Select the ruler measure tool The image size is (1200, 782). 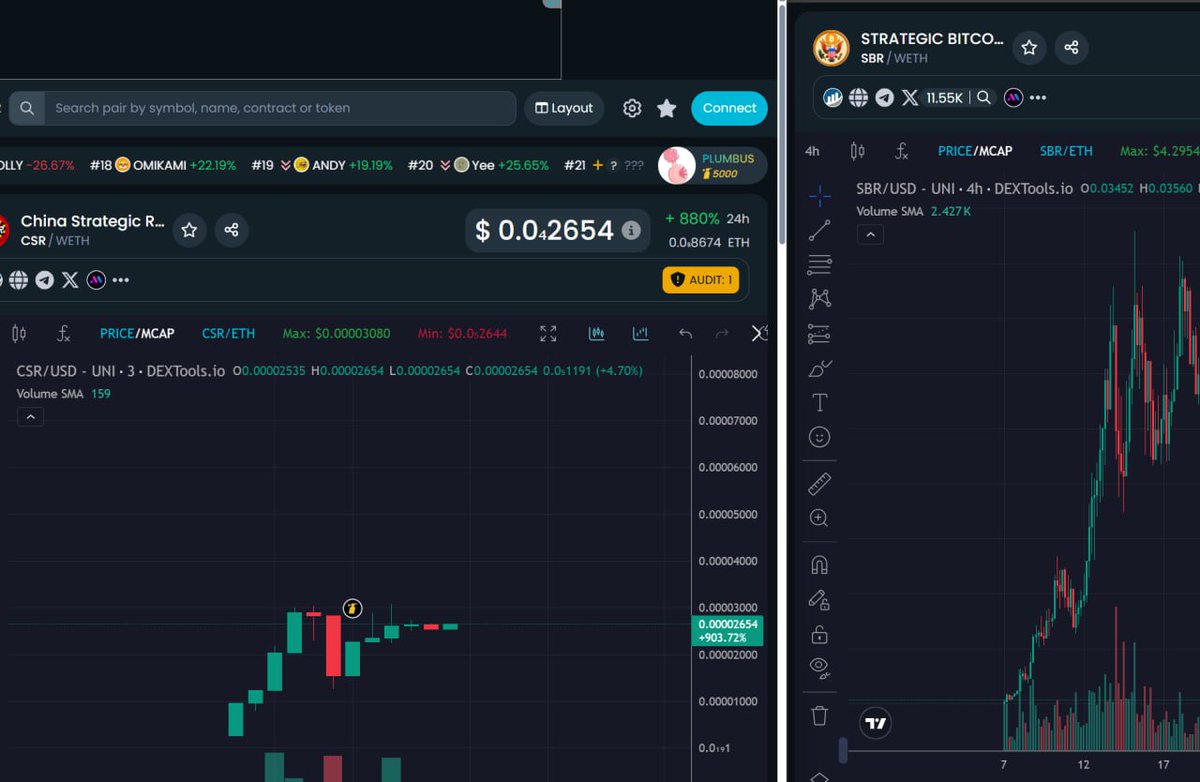coord(819,484)
